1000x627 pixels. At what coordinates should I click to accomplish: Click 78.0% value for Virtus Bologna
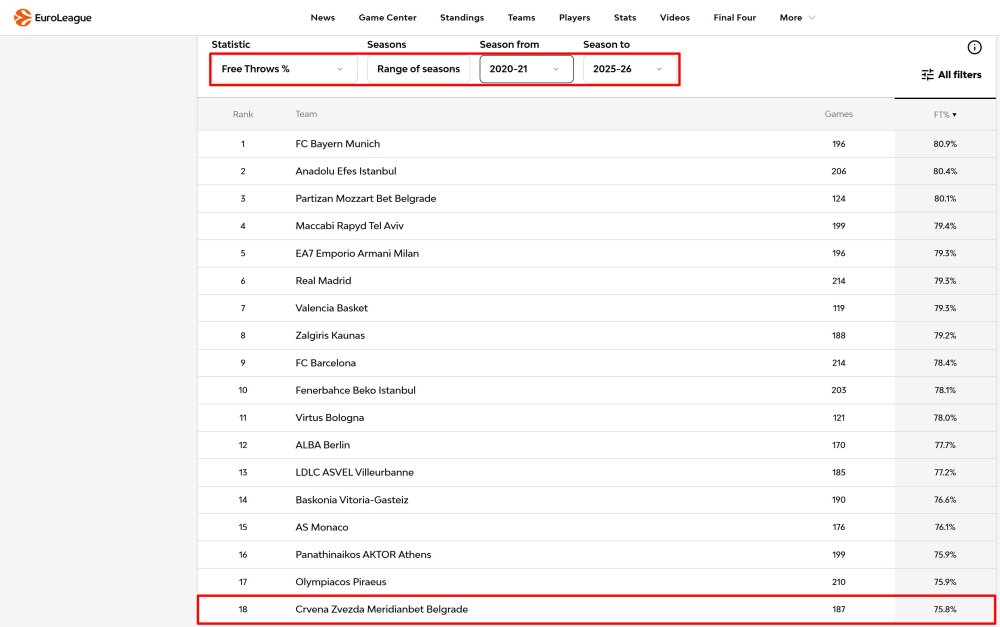click(945, 418)
